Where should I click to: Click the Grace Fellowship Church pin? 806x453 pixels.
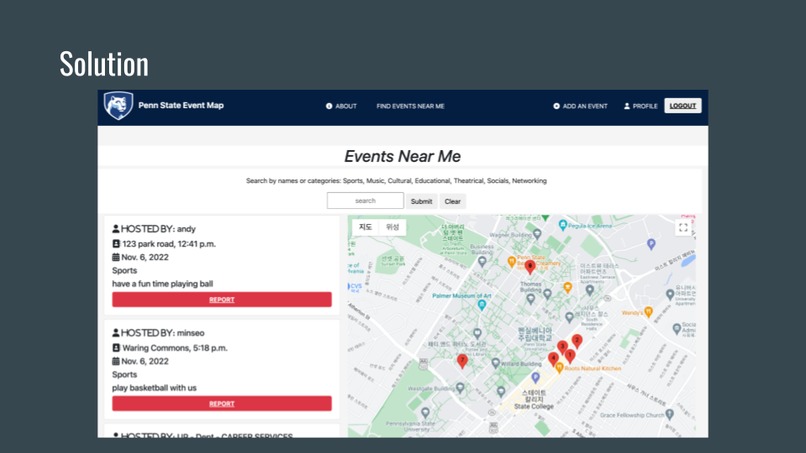669,414
